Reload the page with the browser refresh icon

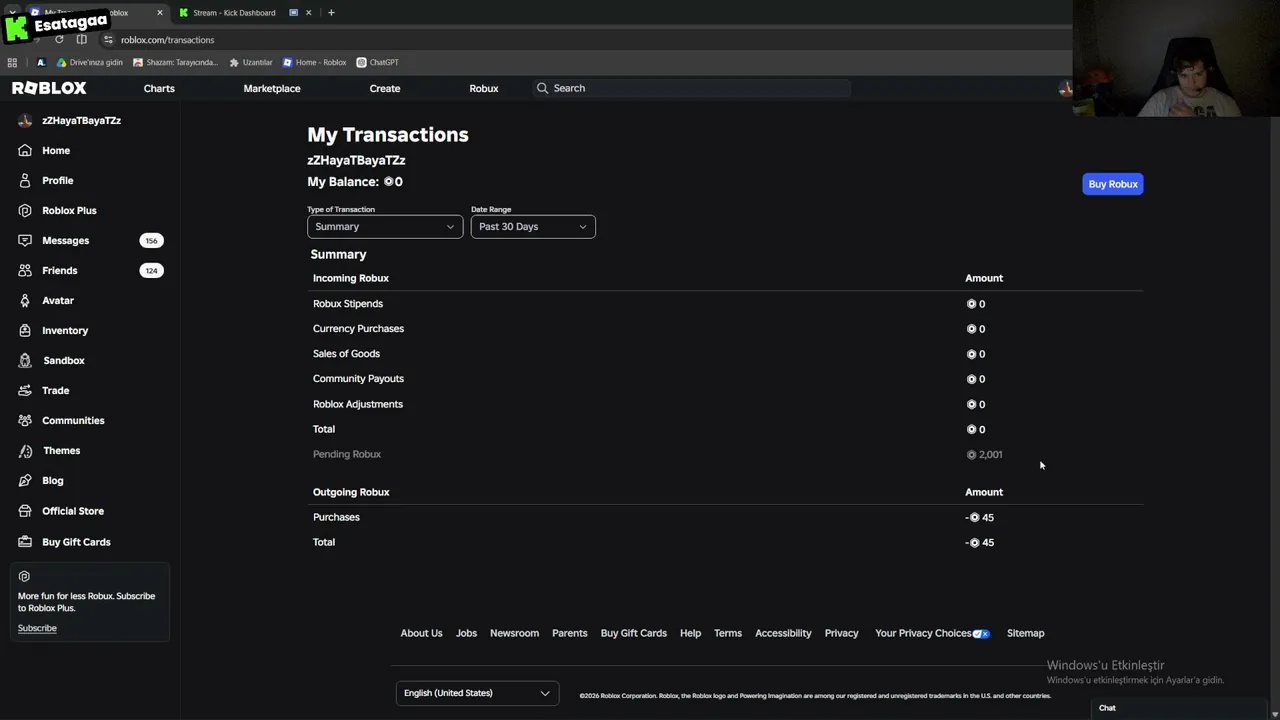tap(59, 40)
